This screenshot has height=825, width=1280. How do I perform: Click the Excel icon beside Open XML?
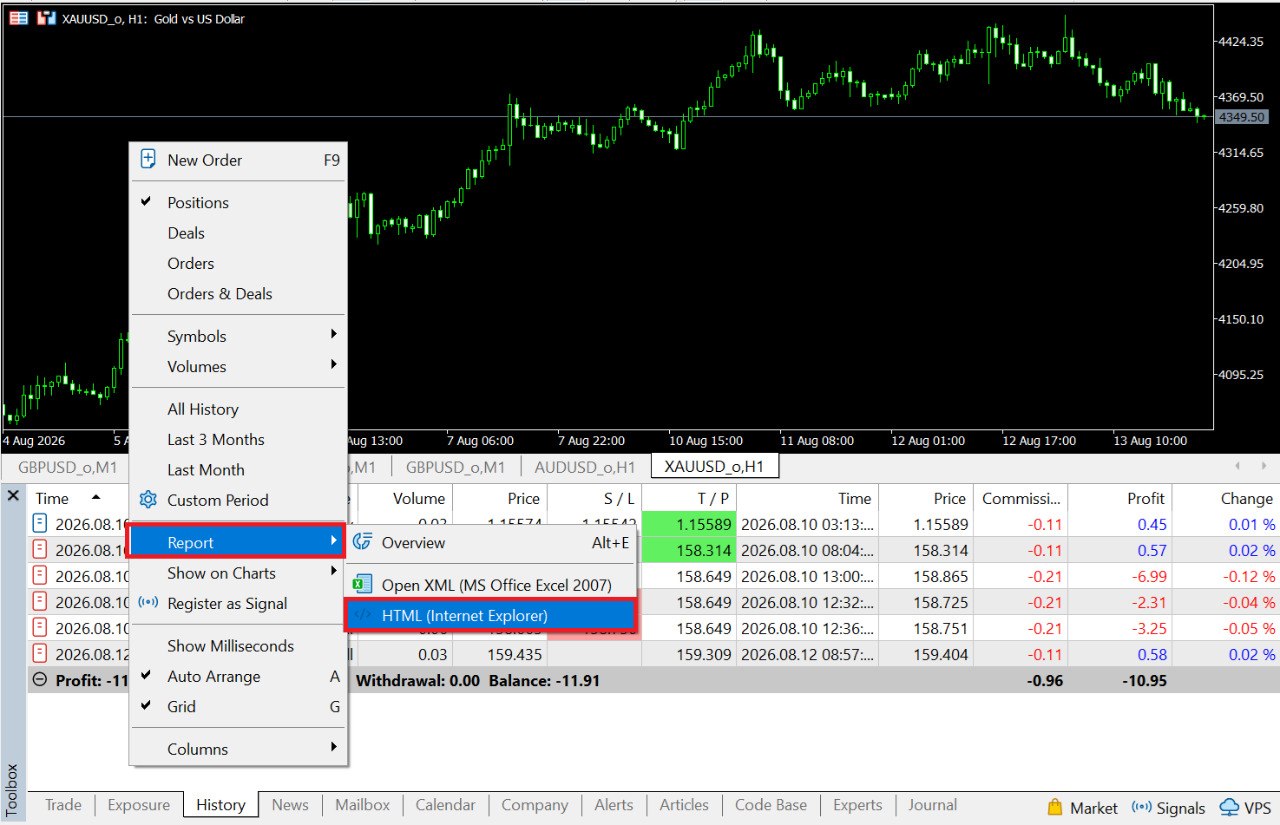click(362, 584)
